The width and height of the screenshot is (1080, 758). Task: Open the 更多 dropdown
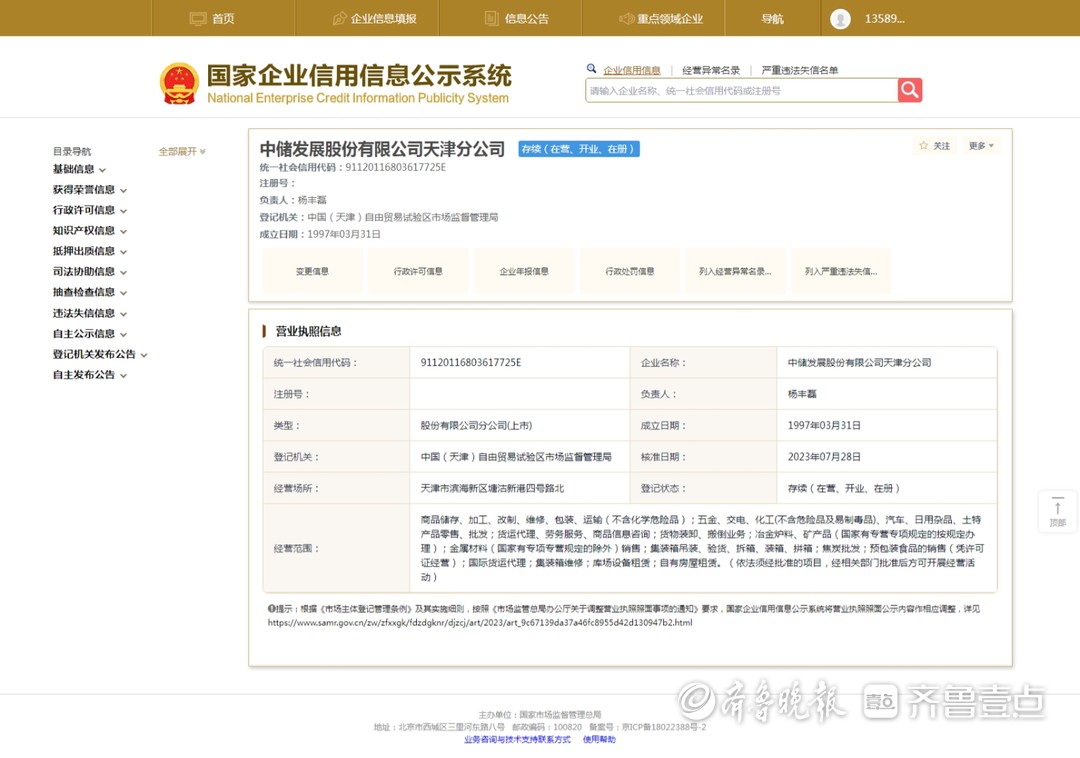click(981, 146)
